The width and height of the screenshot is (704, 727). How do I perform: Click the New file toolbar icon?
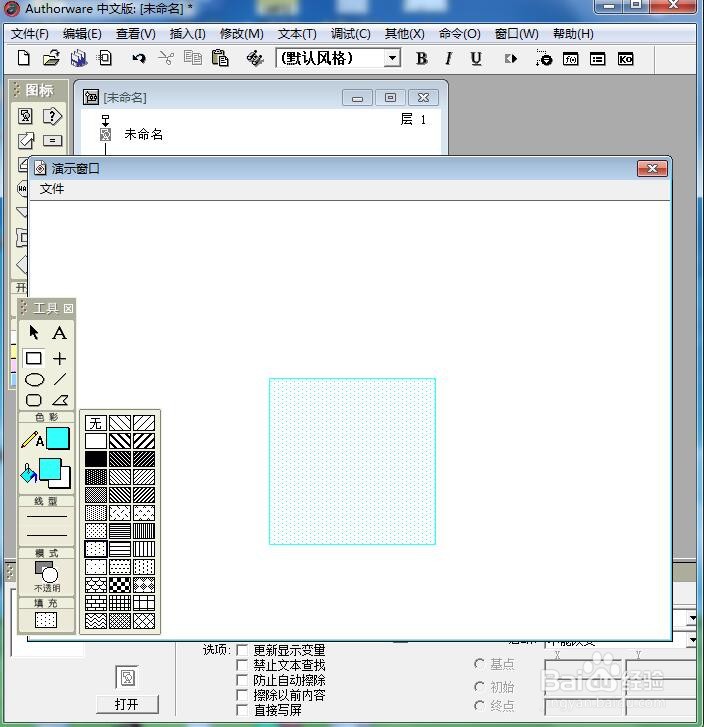coord(24,58)
